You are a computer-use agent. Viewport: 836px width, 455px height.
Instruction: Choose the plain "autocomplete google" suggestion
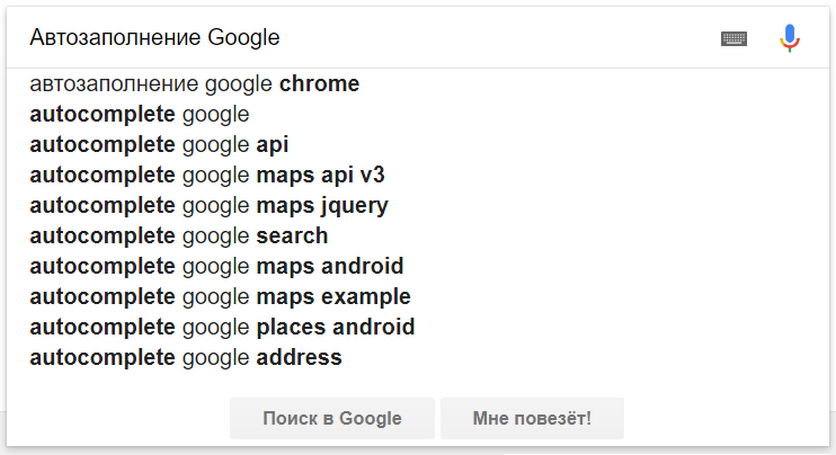[140, 114]
